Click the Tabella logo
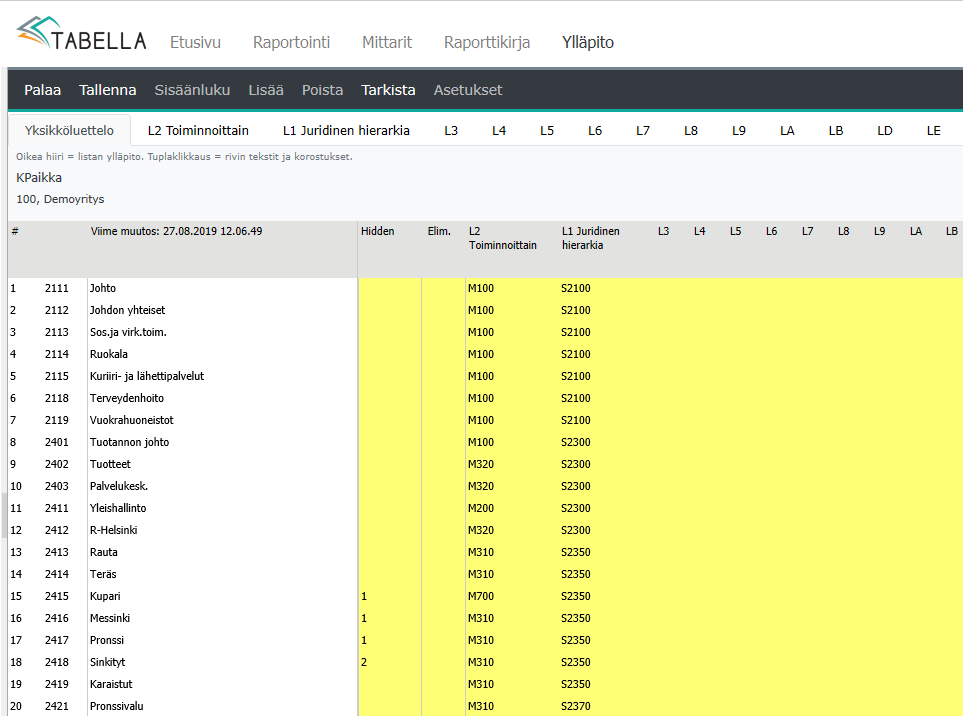The image size is (963, 716). (81, 35)
